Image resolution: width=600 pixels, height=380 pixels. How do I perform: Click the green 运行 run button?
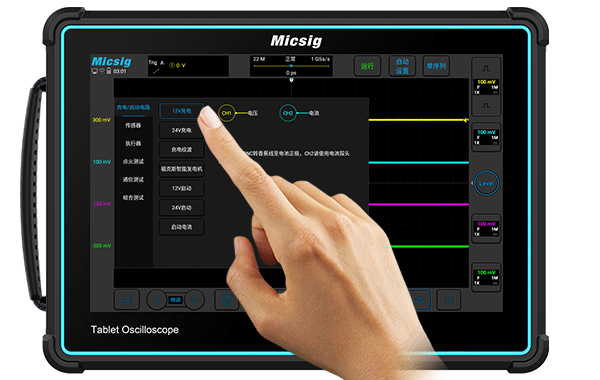[367, 66]
